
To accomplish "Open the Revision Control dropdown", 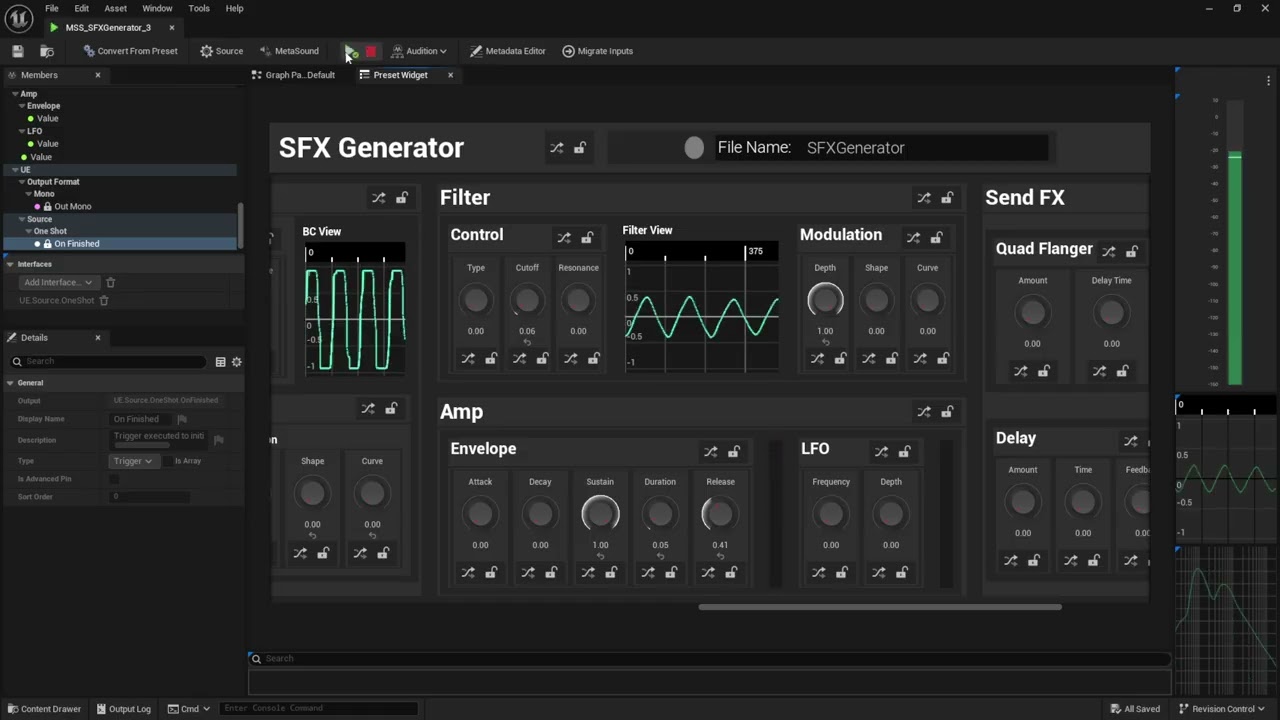I will pos(1222,709).
